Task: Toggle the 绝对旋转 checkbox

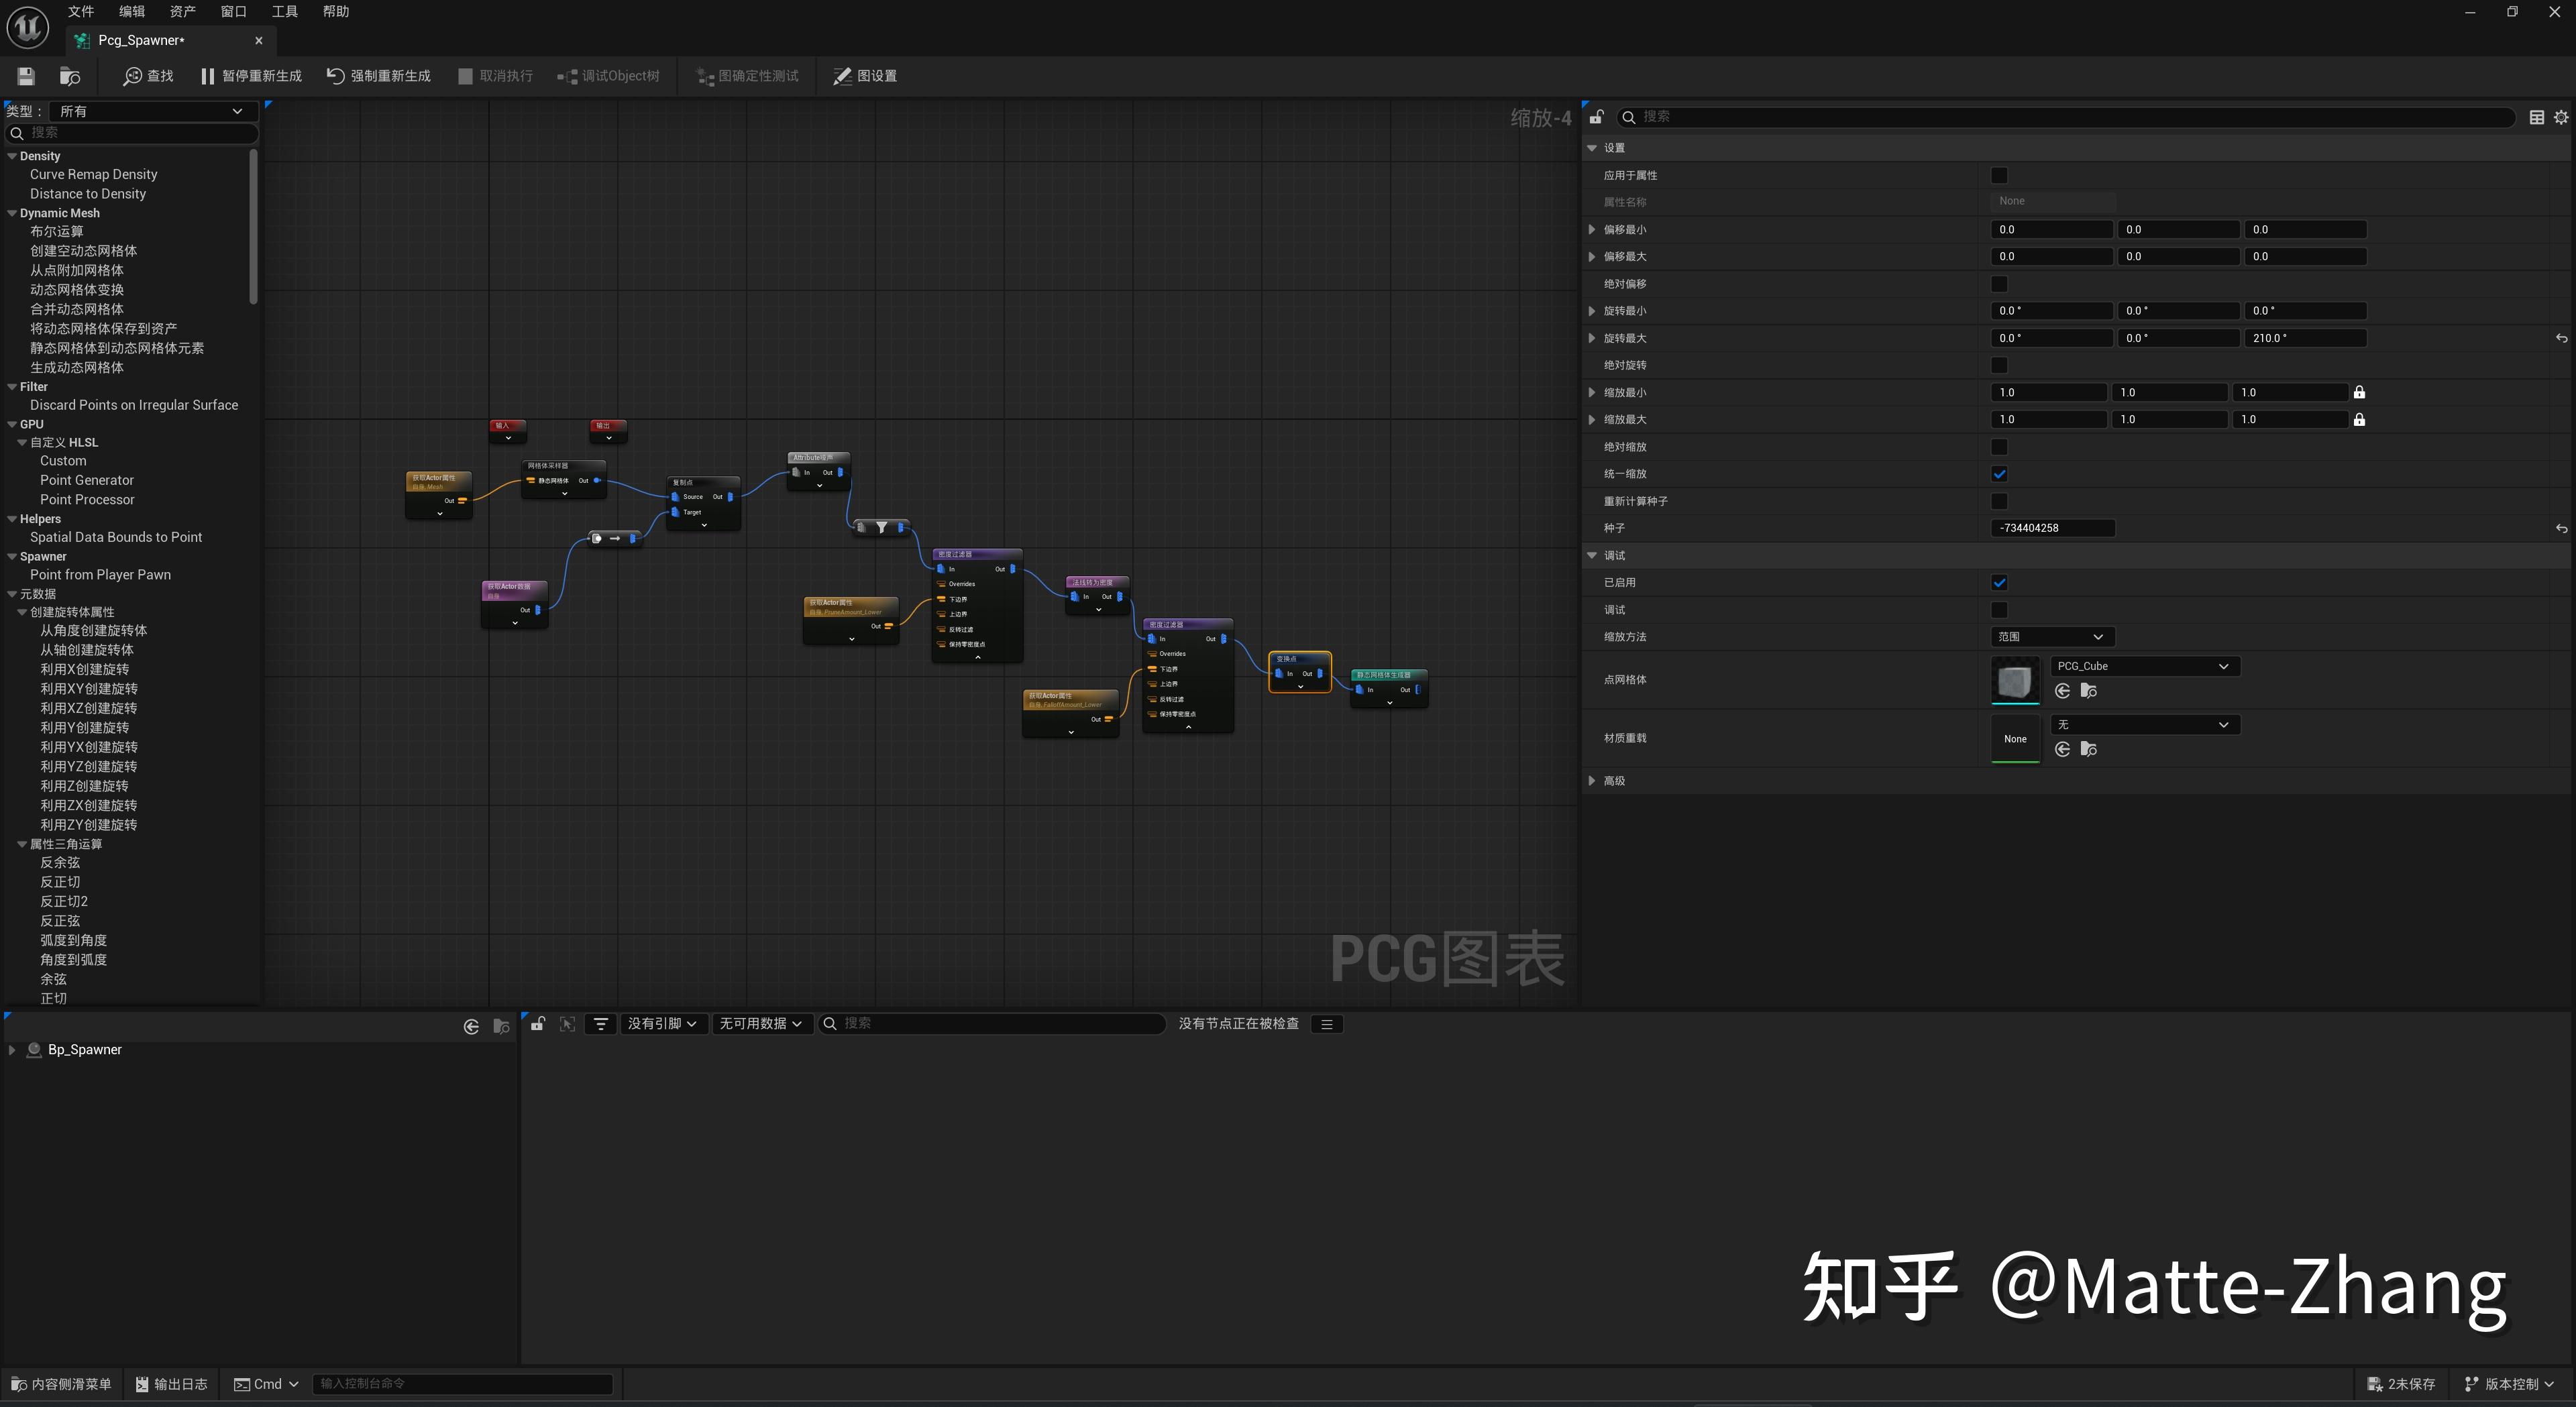Action: [1999, 365]
